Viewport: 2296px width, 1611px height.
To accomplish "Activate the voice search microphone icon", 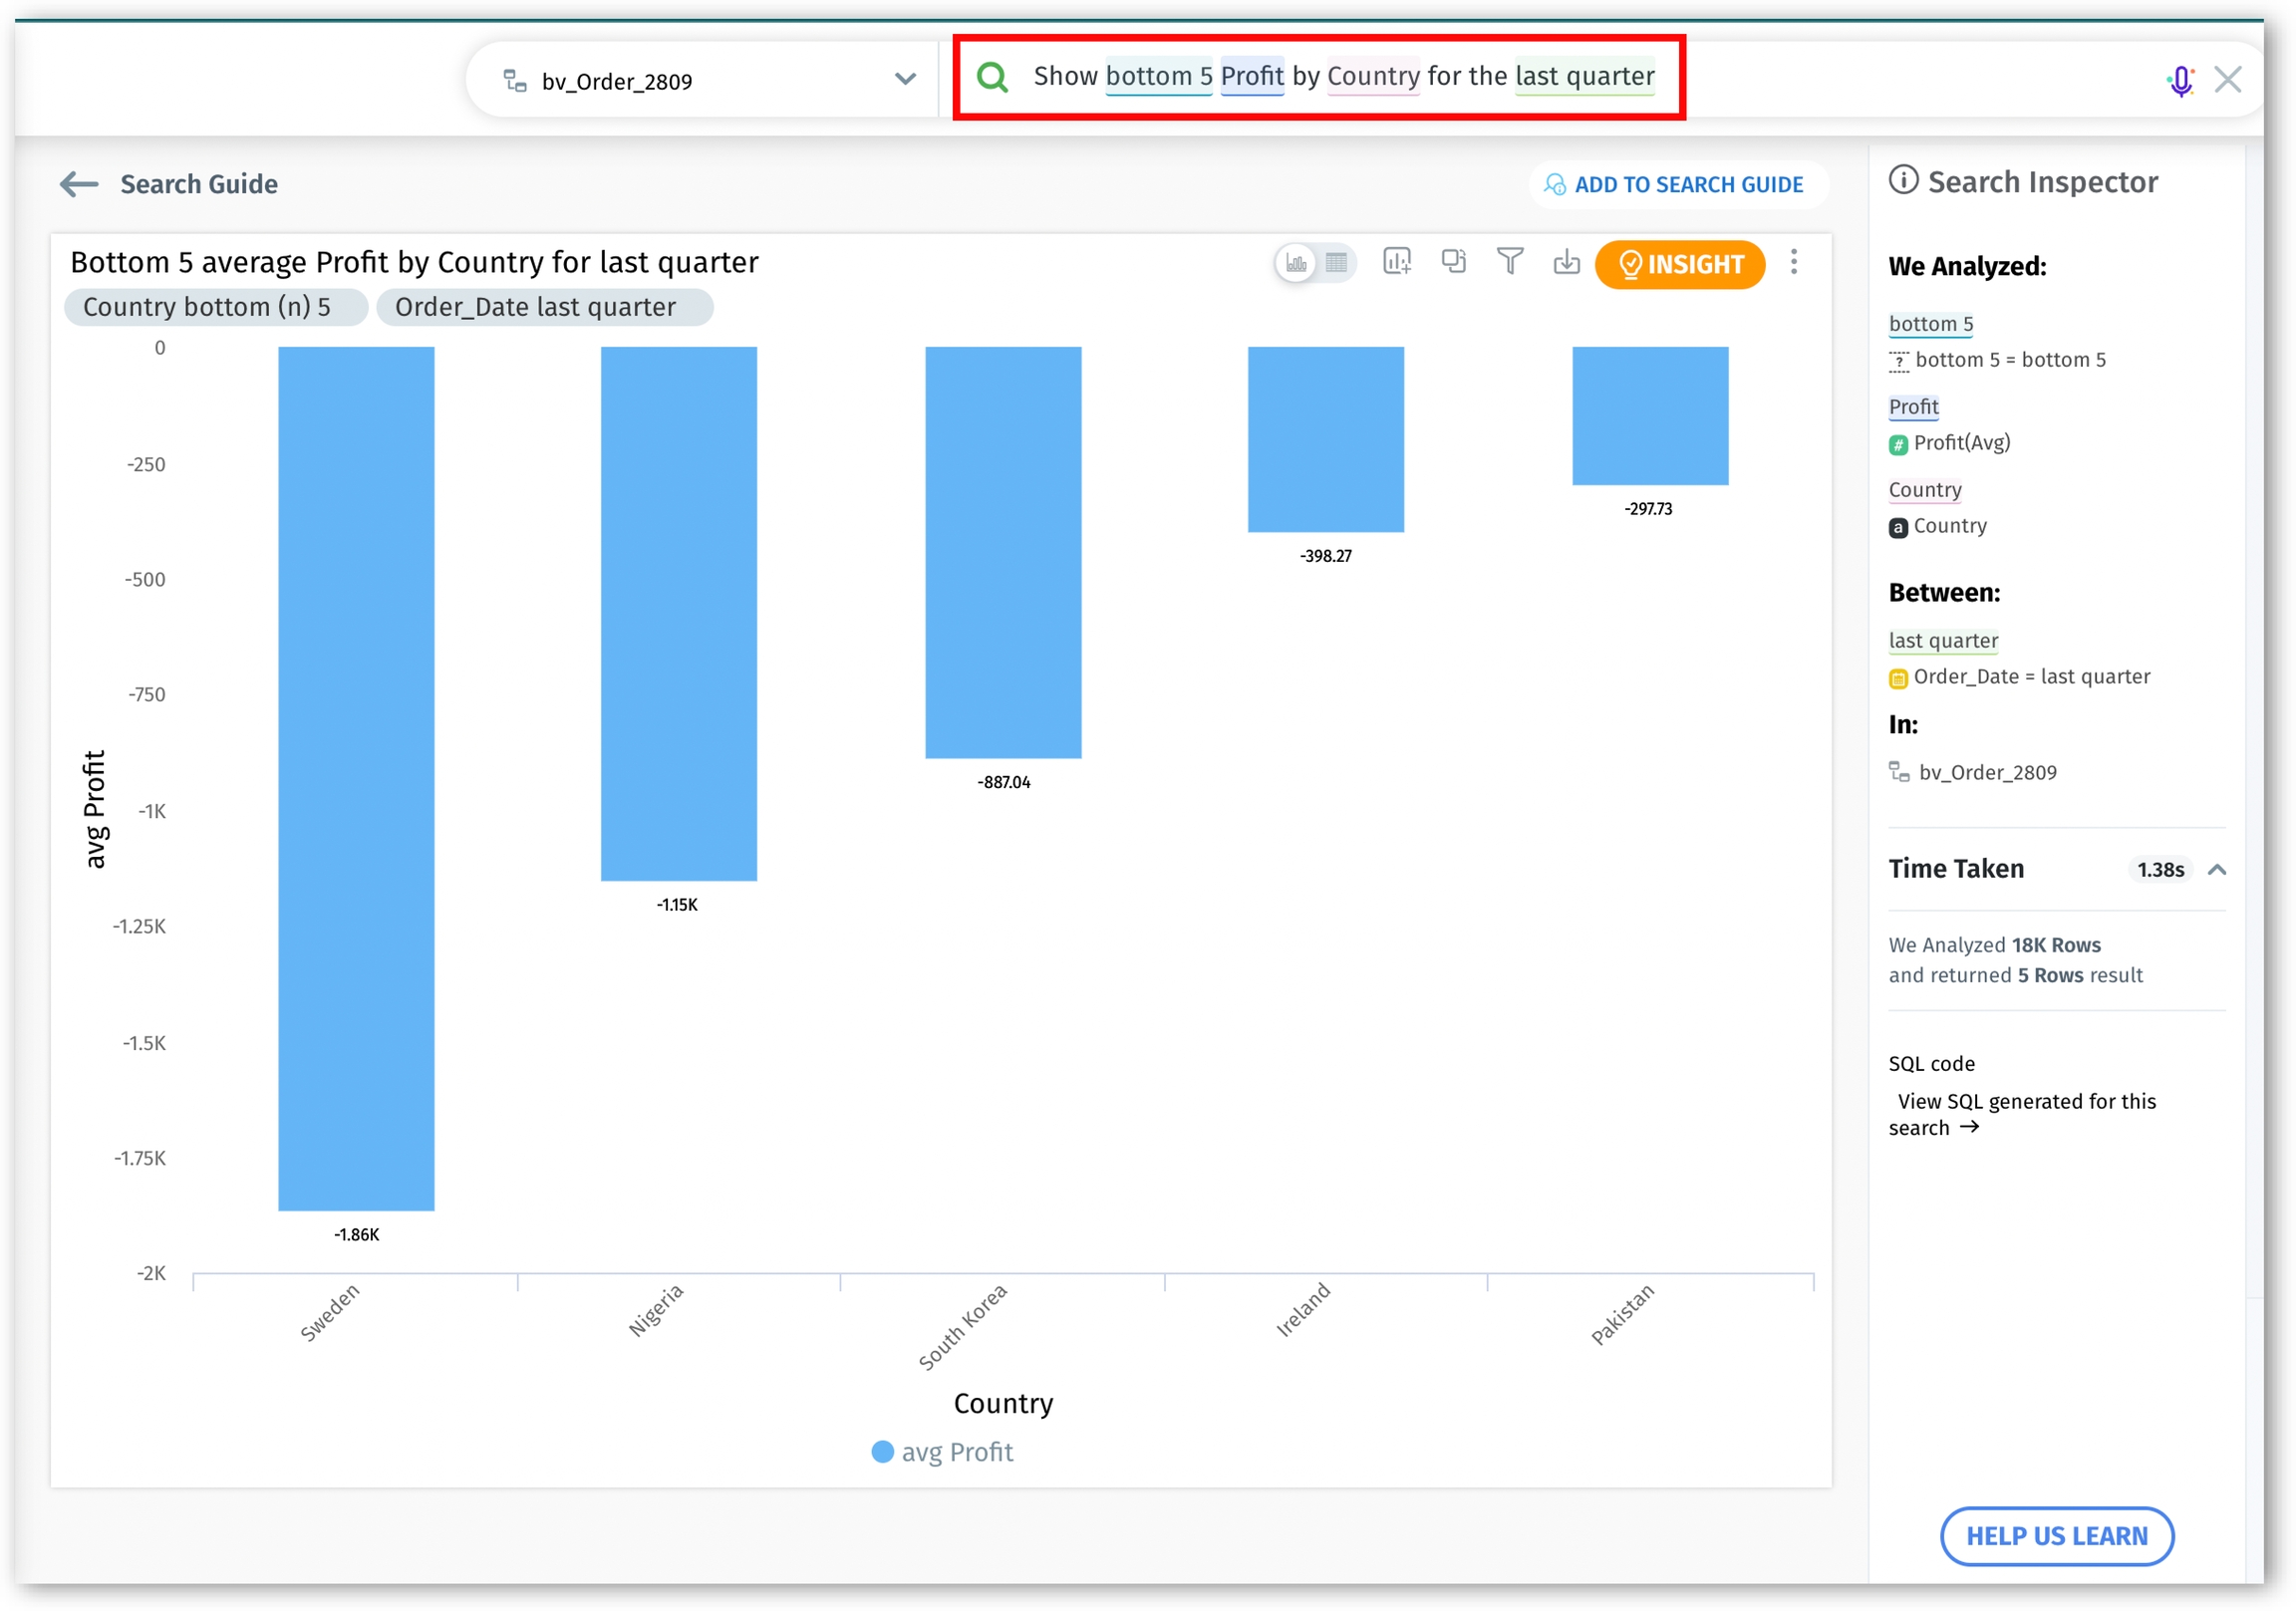I will click(2180, 80).
